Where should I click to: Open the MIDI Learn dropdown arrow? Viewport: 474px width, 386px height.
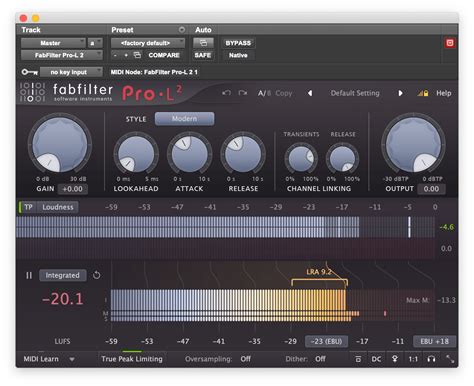click(x=72, y=359)
